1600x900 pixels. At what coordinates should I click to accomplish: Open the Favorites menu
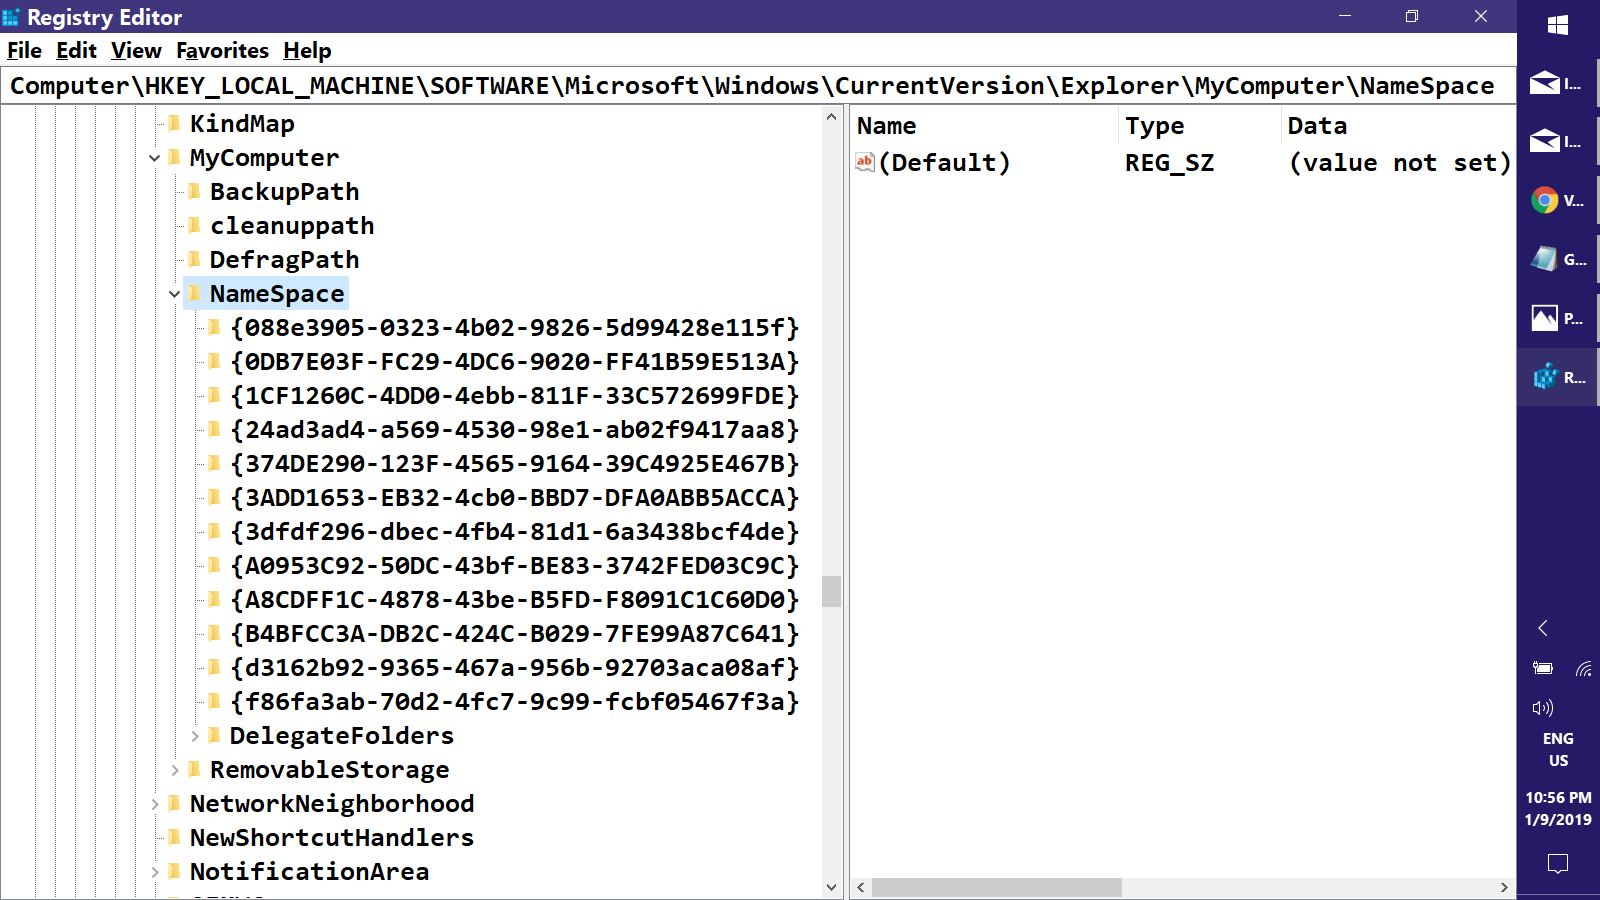tap(222, 51)
